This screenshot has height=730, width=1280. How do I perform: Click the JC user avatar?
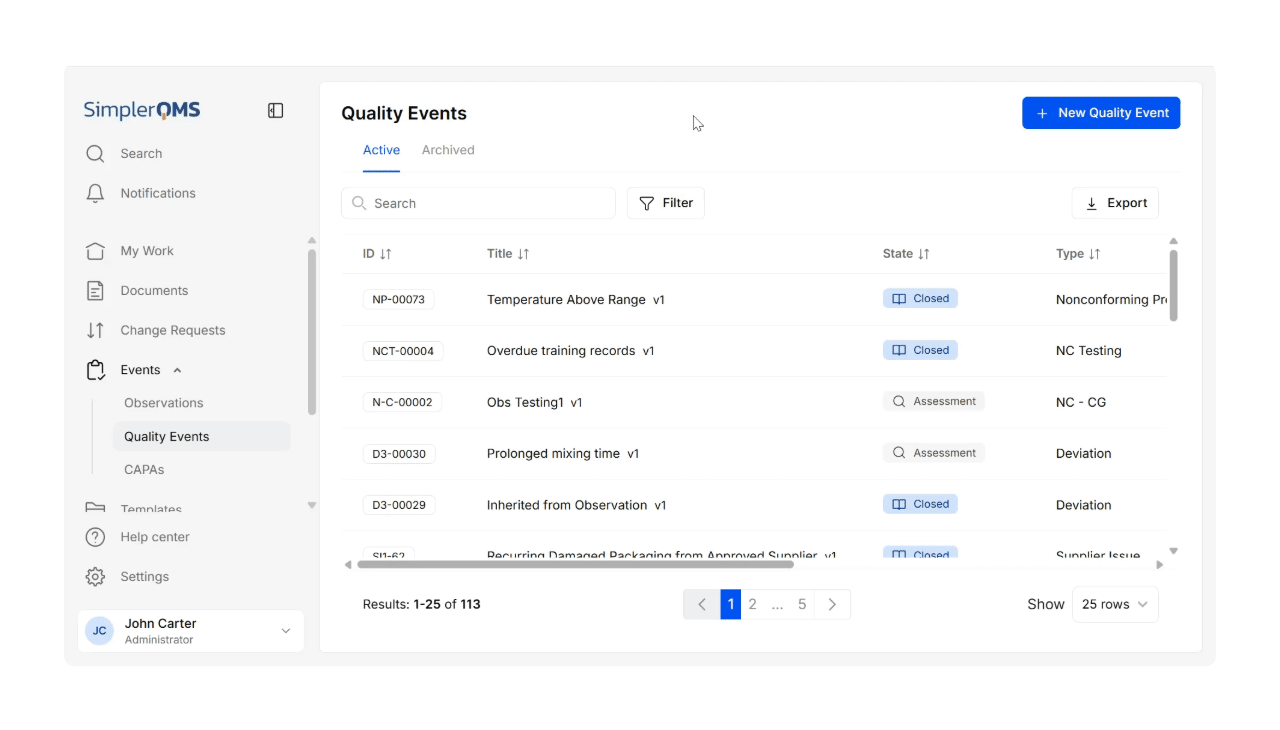click(99, 631)
